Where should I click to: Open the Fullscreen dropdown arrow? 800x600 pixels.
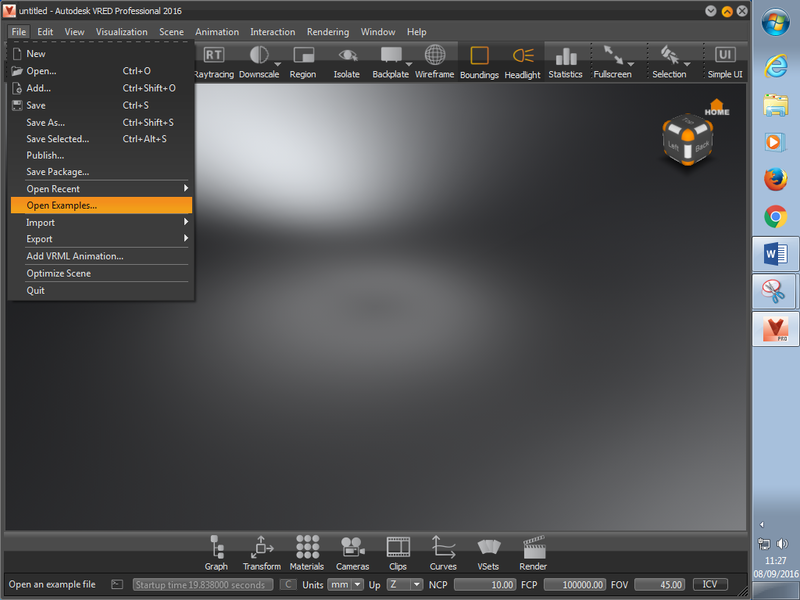[631, 64]
